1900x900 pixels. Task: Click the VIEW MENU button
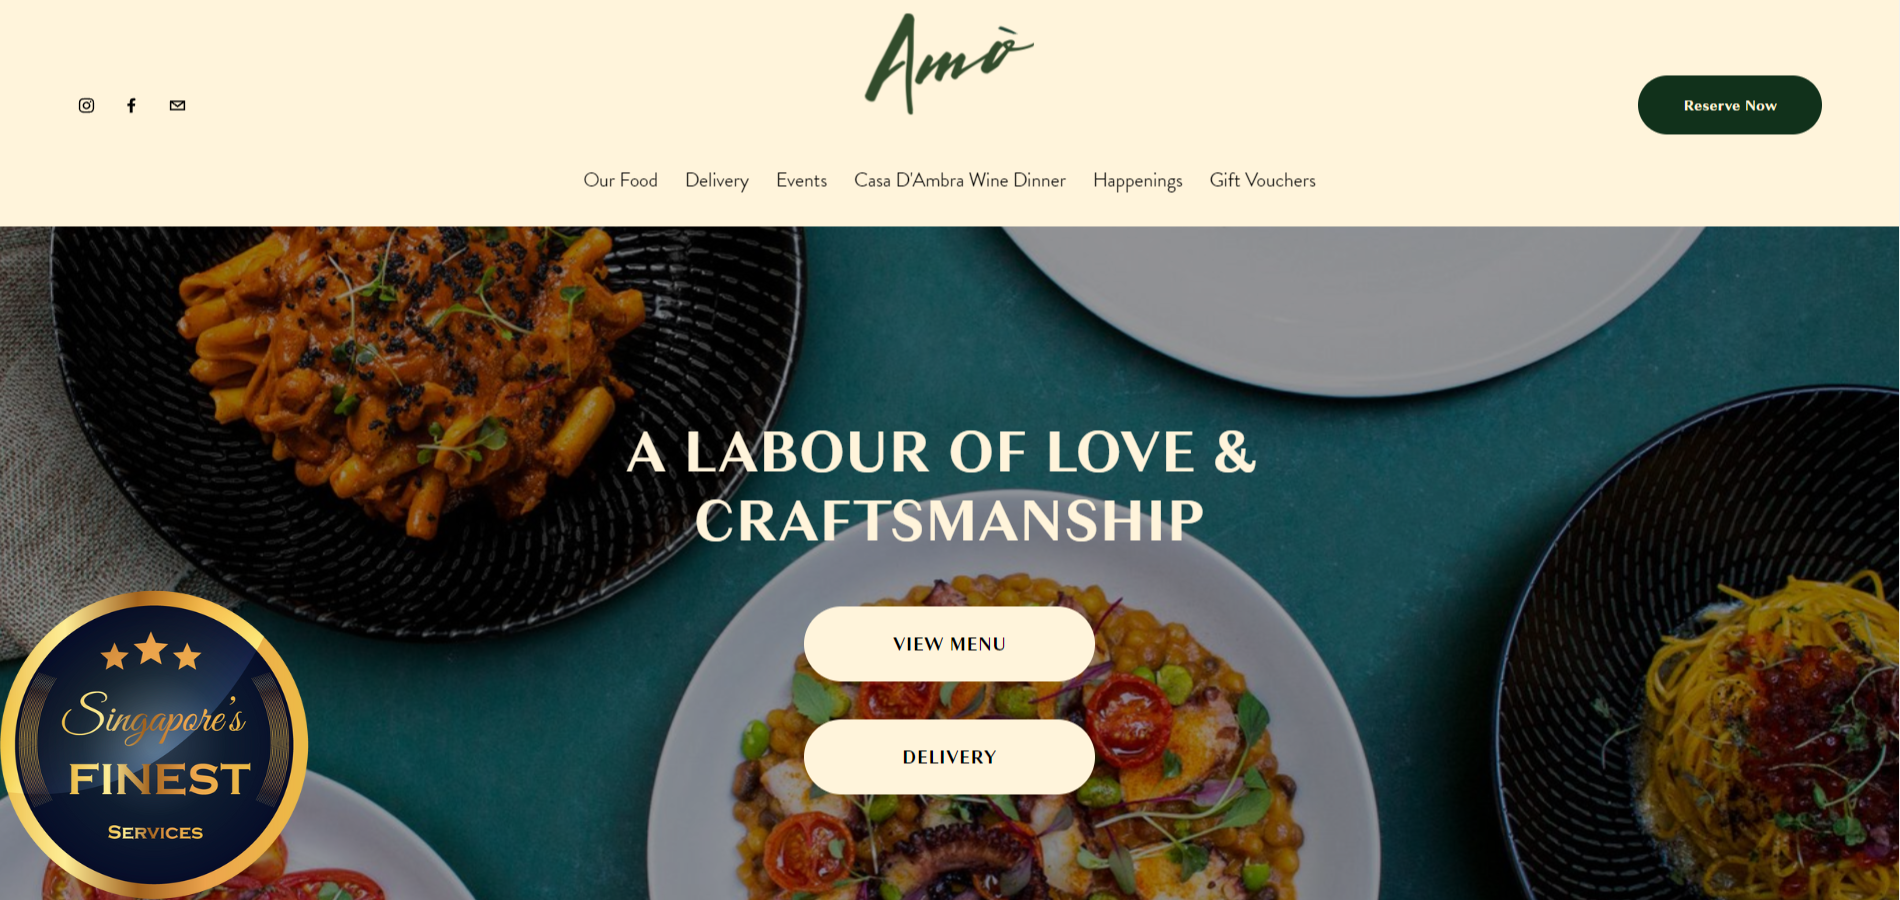[x=949, y=644]
